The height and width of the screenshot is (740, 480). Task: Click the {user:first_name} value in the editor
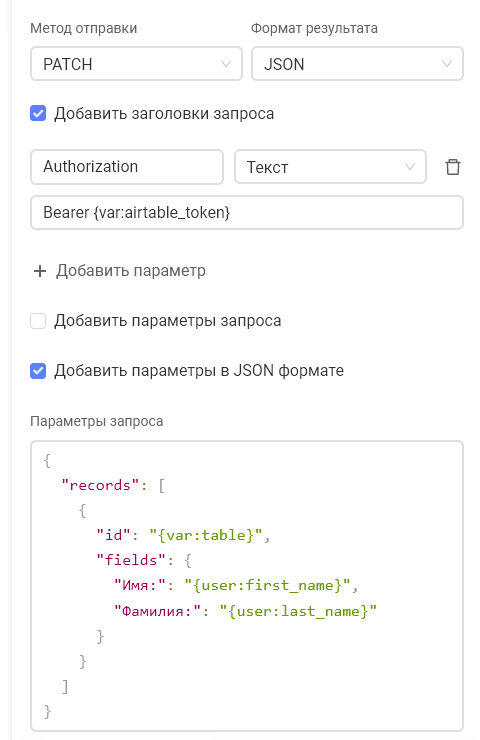[x=267, y=586]
